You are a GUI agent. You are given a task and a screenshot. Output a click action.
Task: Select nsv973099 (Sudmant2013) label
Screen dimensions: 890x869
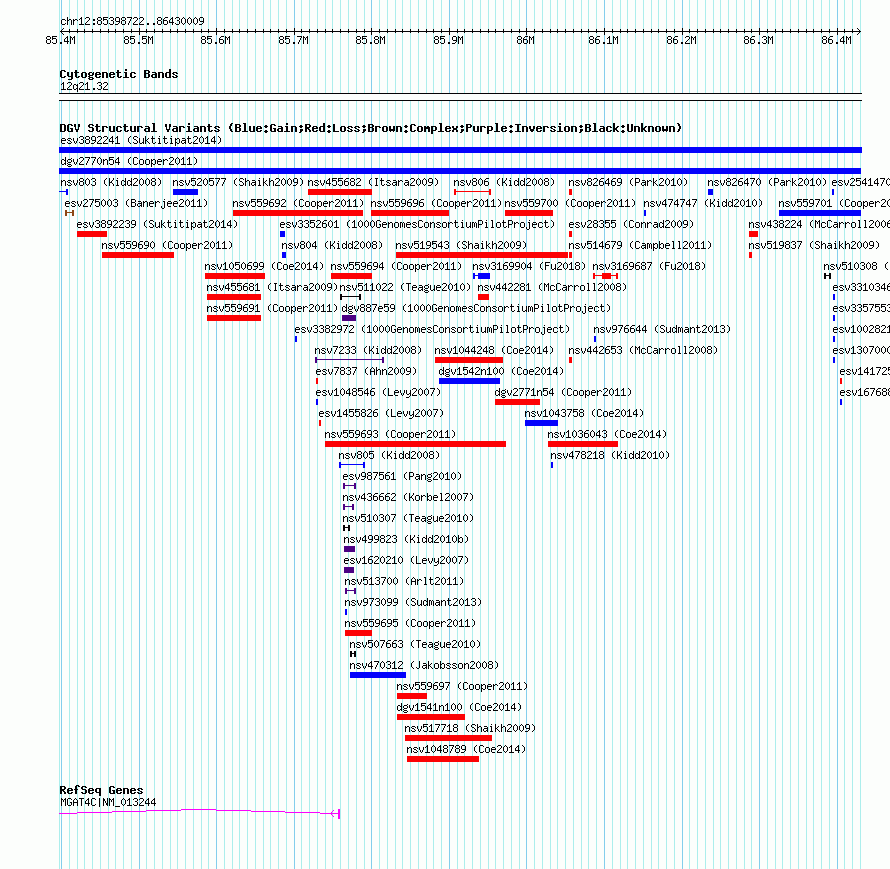tap(413, 602)
